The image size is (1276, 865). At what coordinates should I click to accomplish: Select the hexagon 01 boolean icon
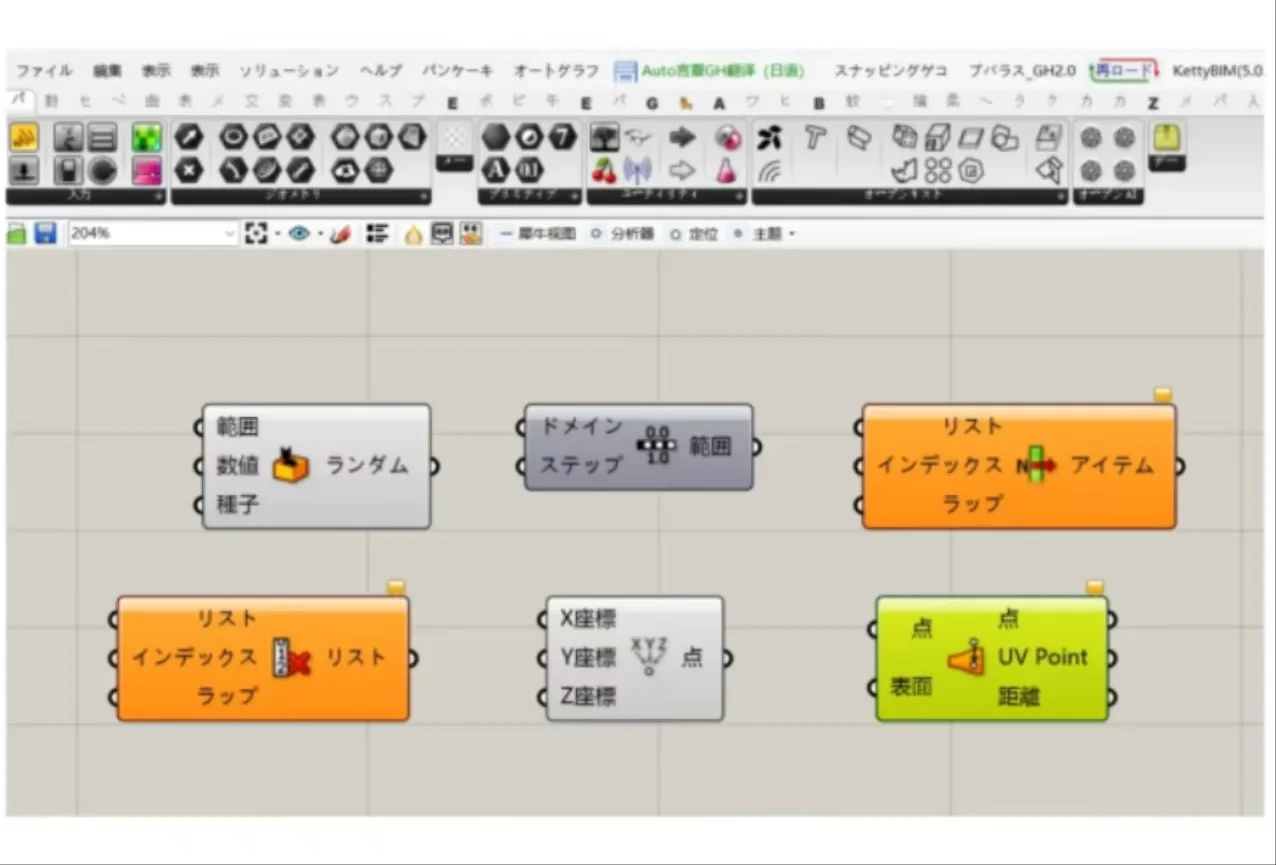coord(529,171)
